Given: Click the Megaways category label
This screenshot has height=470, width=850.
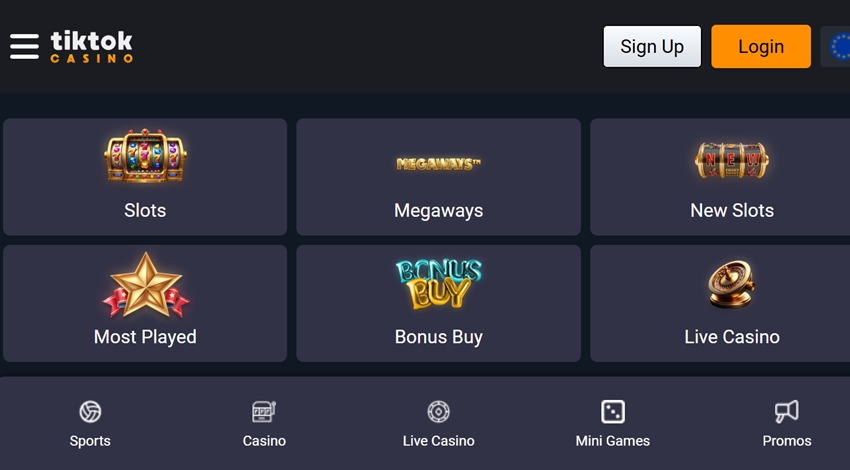Looking at the screenshot, I should [439, 211].
